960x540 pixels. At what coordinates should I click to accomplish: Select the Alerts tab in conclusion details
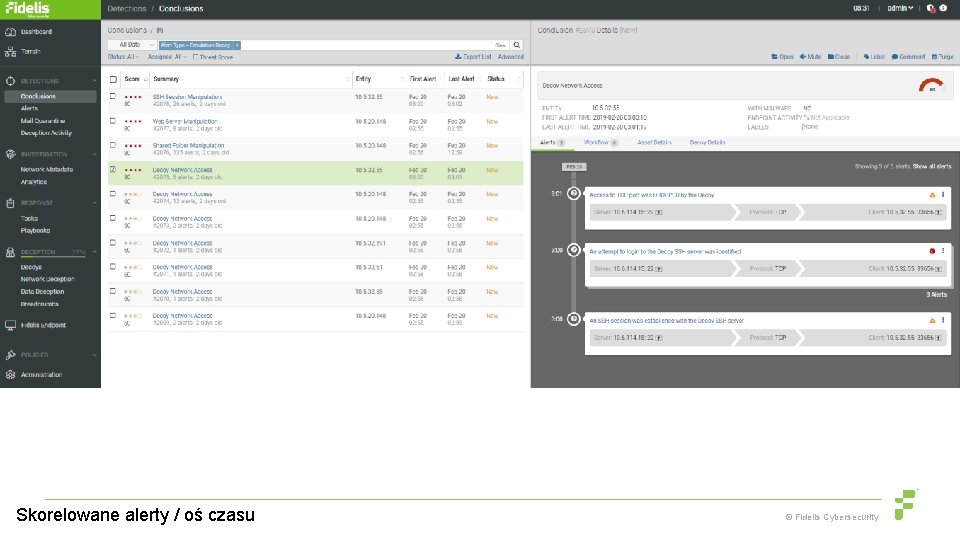pos(552,143)
